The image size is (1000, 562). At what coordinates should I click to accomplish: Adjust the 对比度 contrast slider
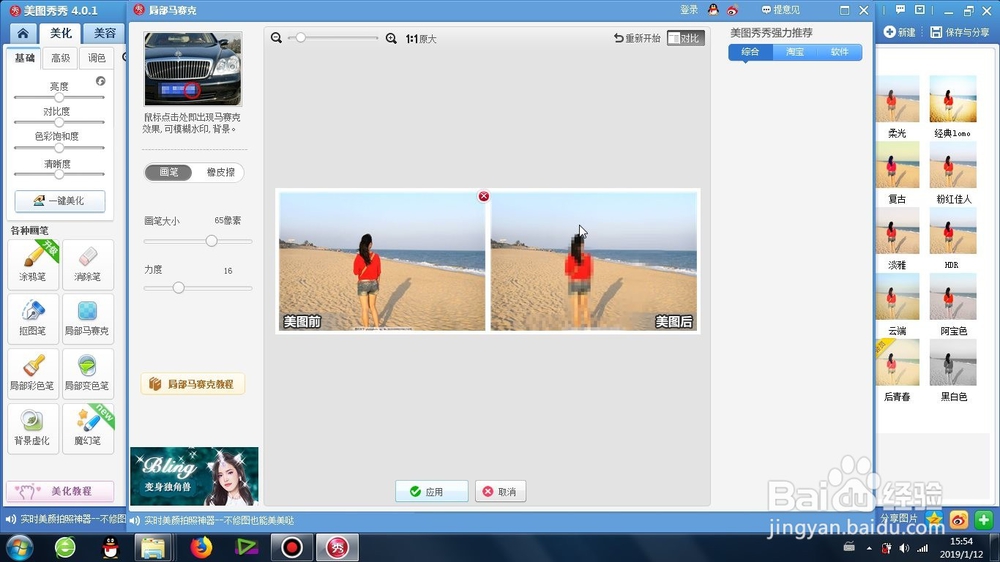pos(59,122)
